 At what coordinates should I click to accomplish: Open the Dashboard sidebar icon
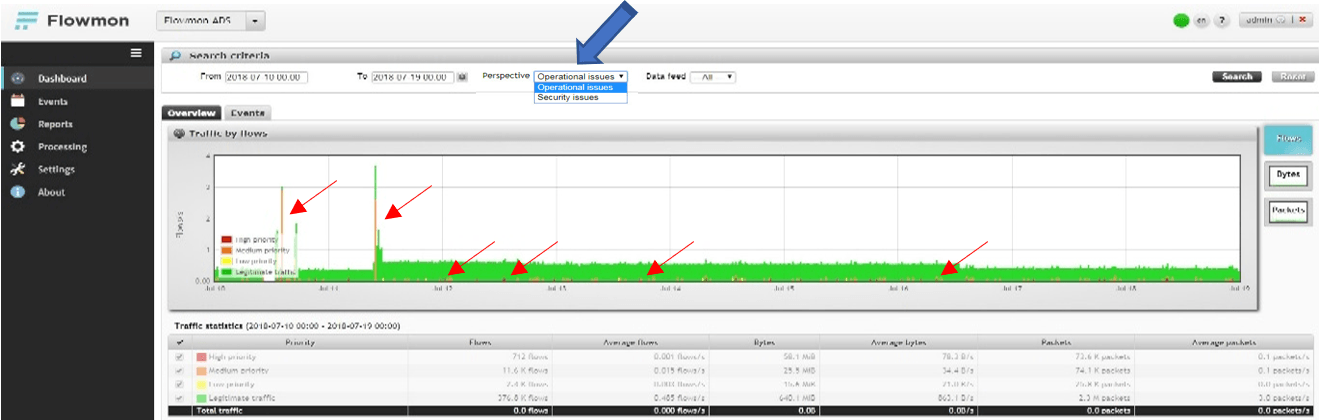(17, 78)
